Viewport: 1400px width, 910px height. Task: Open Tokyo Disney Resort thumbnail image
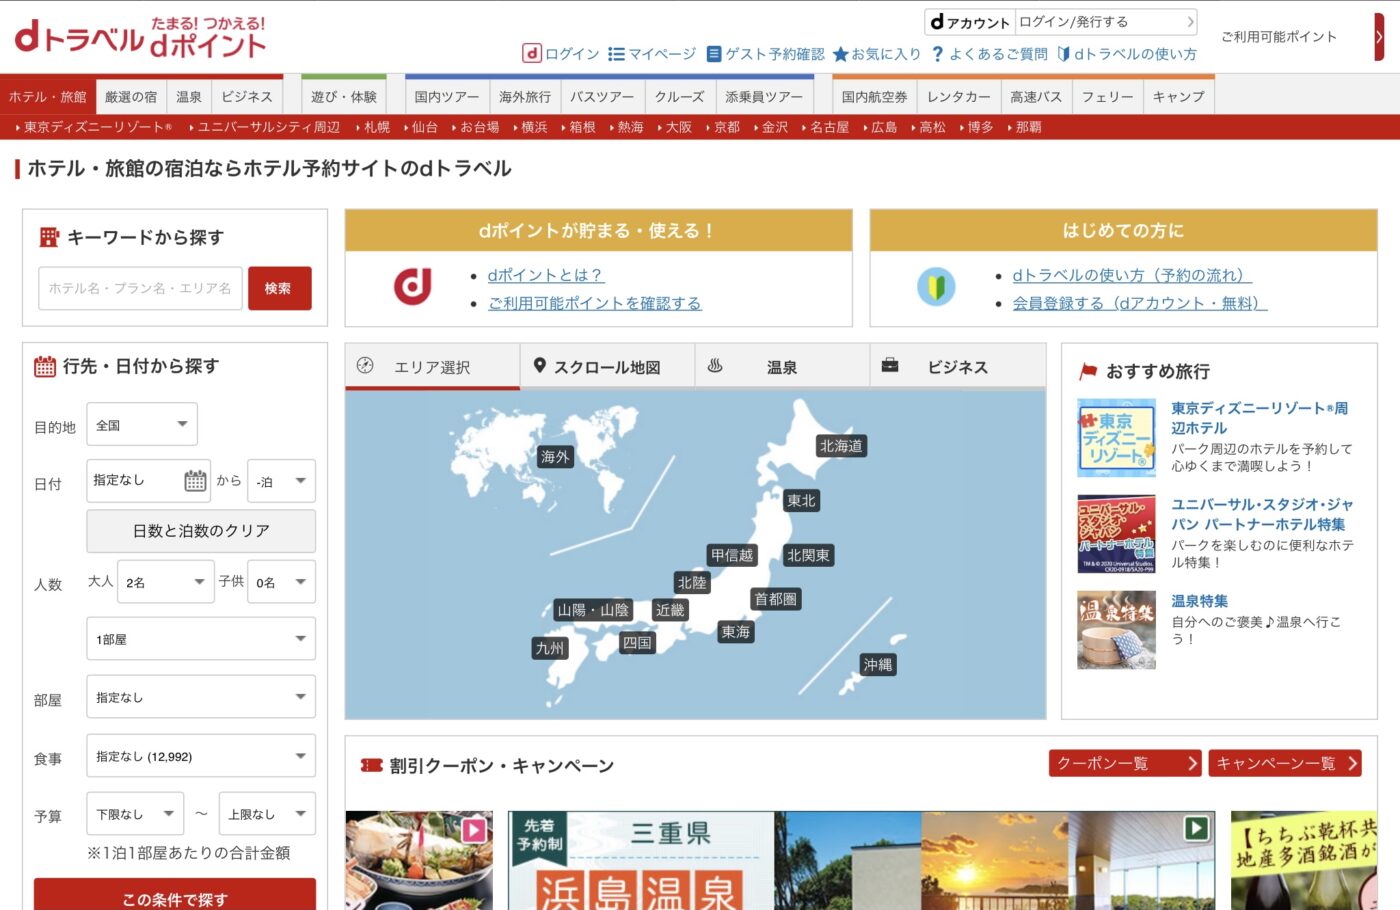click(x=1117, y=438)
